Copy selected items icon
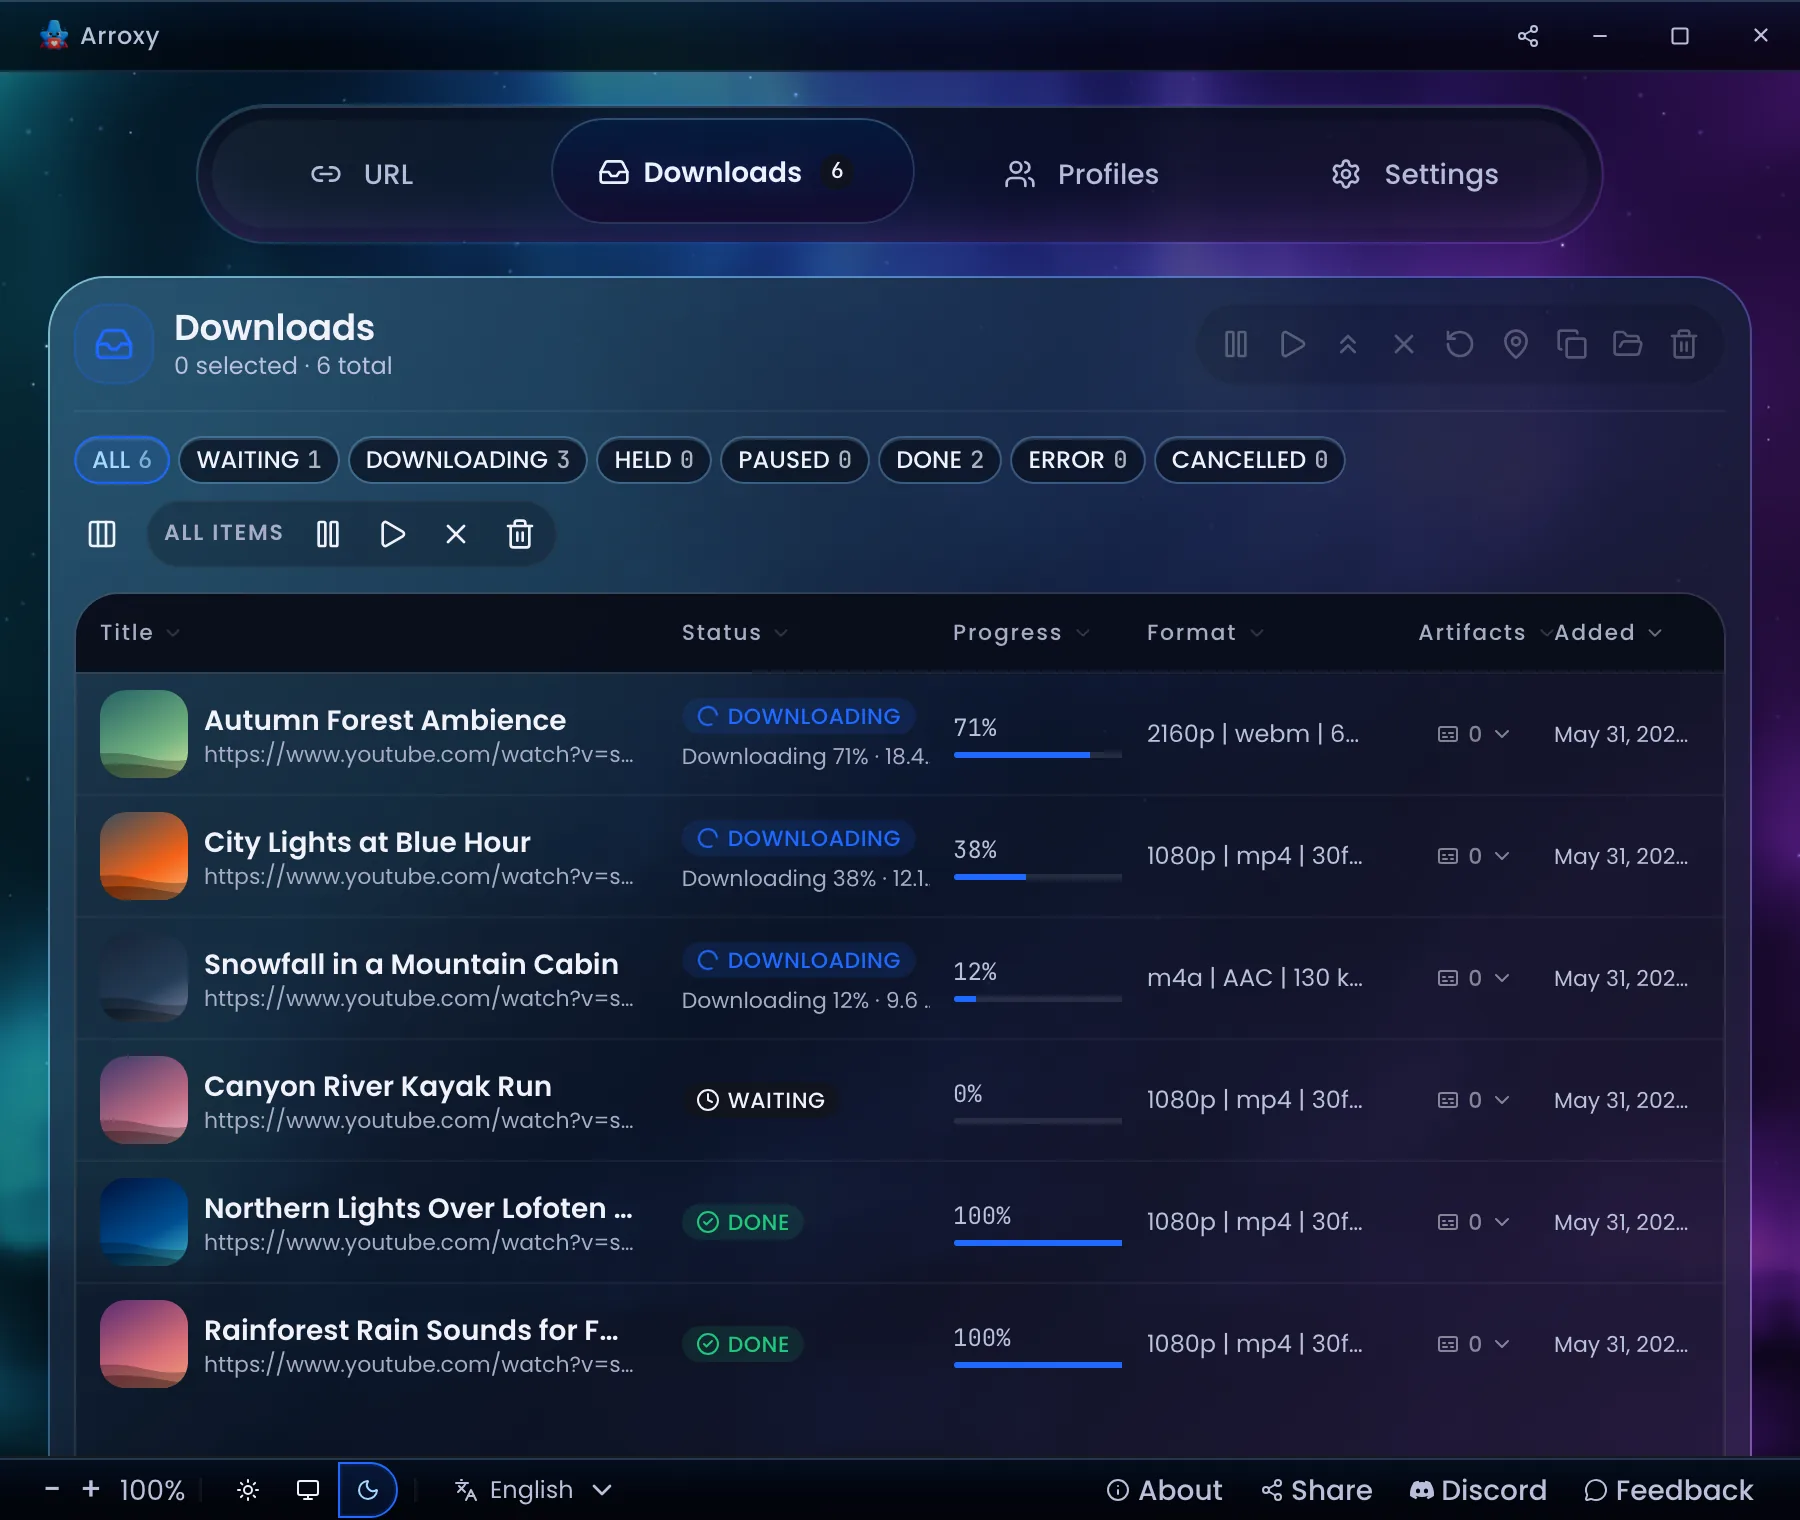The image size is (1800, 1520). pyautogui.click(x=1572, y=345)
